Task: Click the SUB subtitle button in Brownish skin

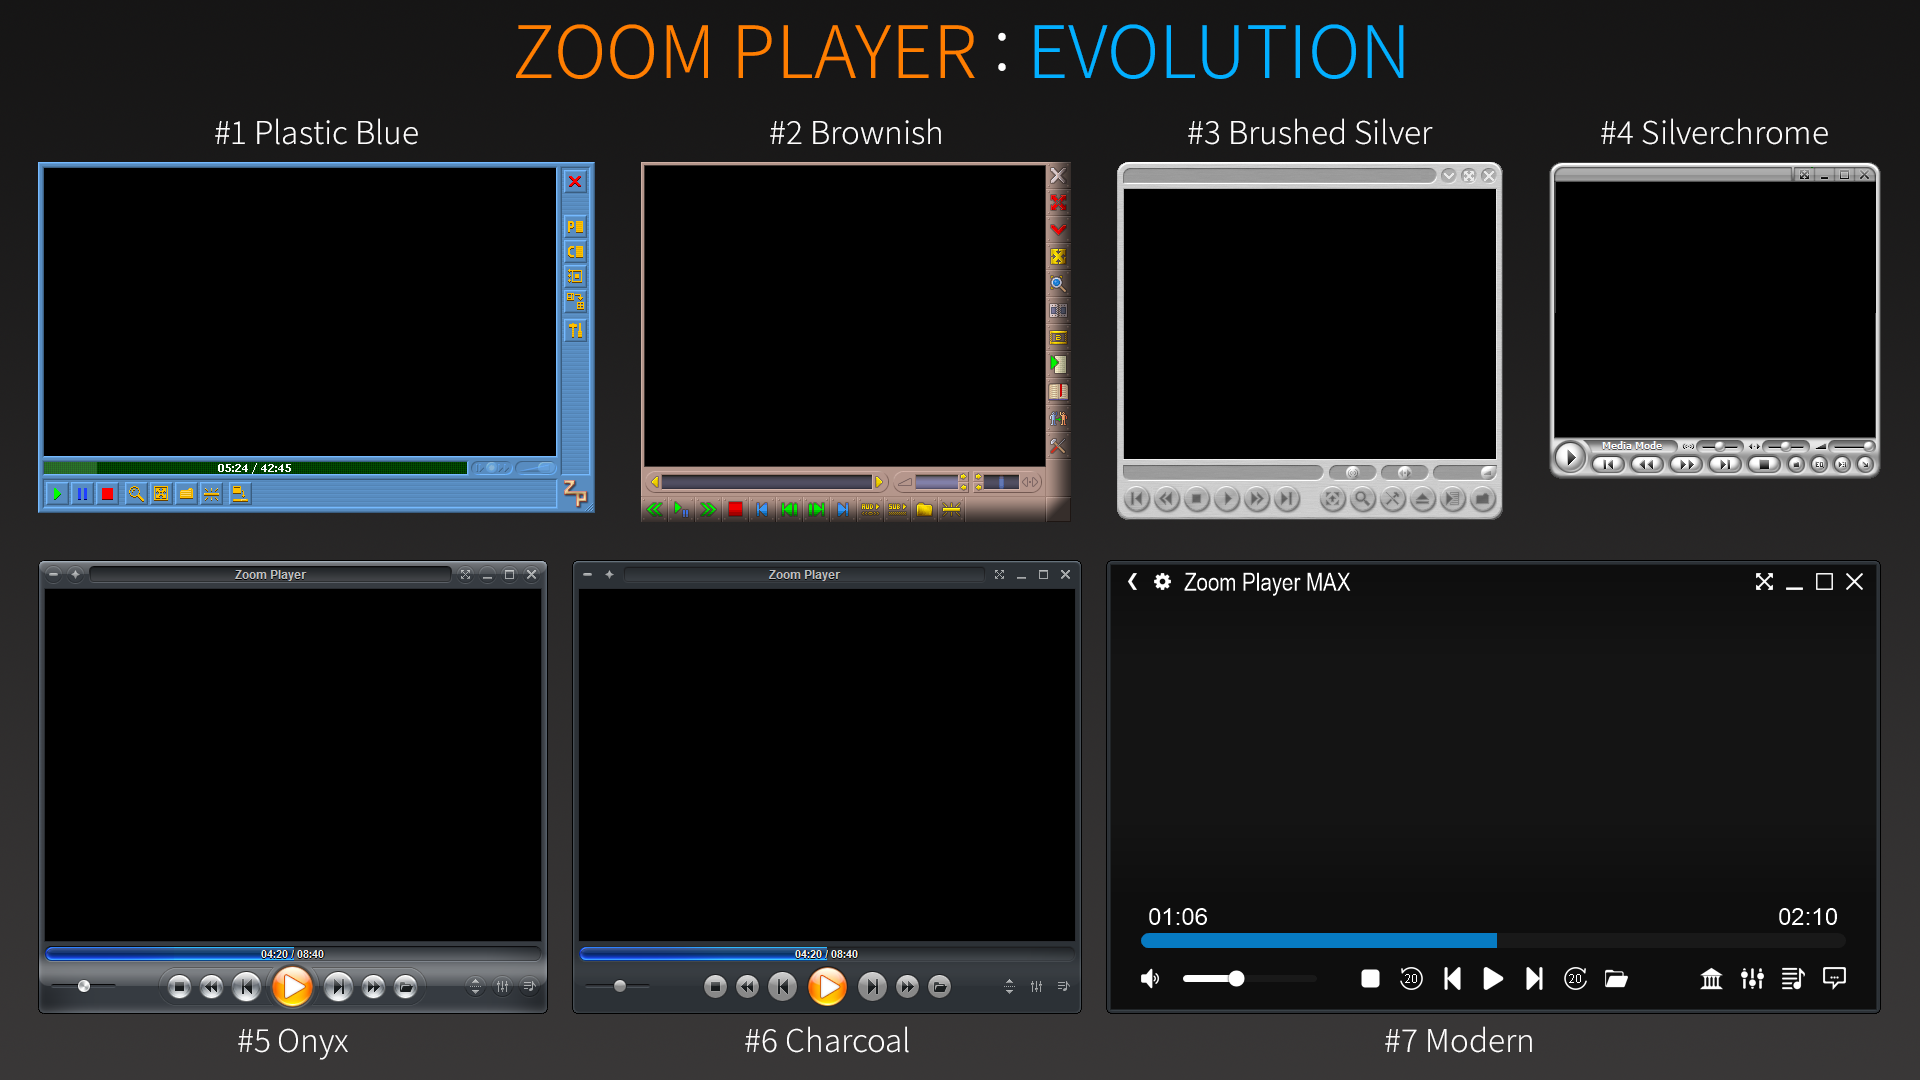Action: point(897,509)
